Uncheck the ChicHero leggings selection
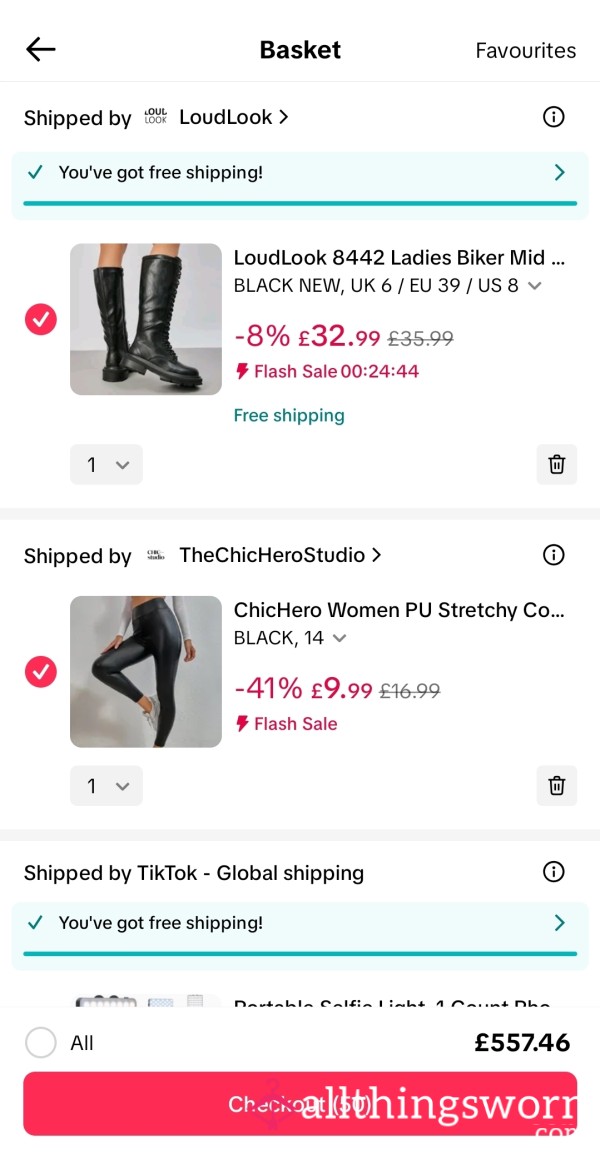 41,671
